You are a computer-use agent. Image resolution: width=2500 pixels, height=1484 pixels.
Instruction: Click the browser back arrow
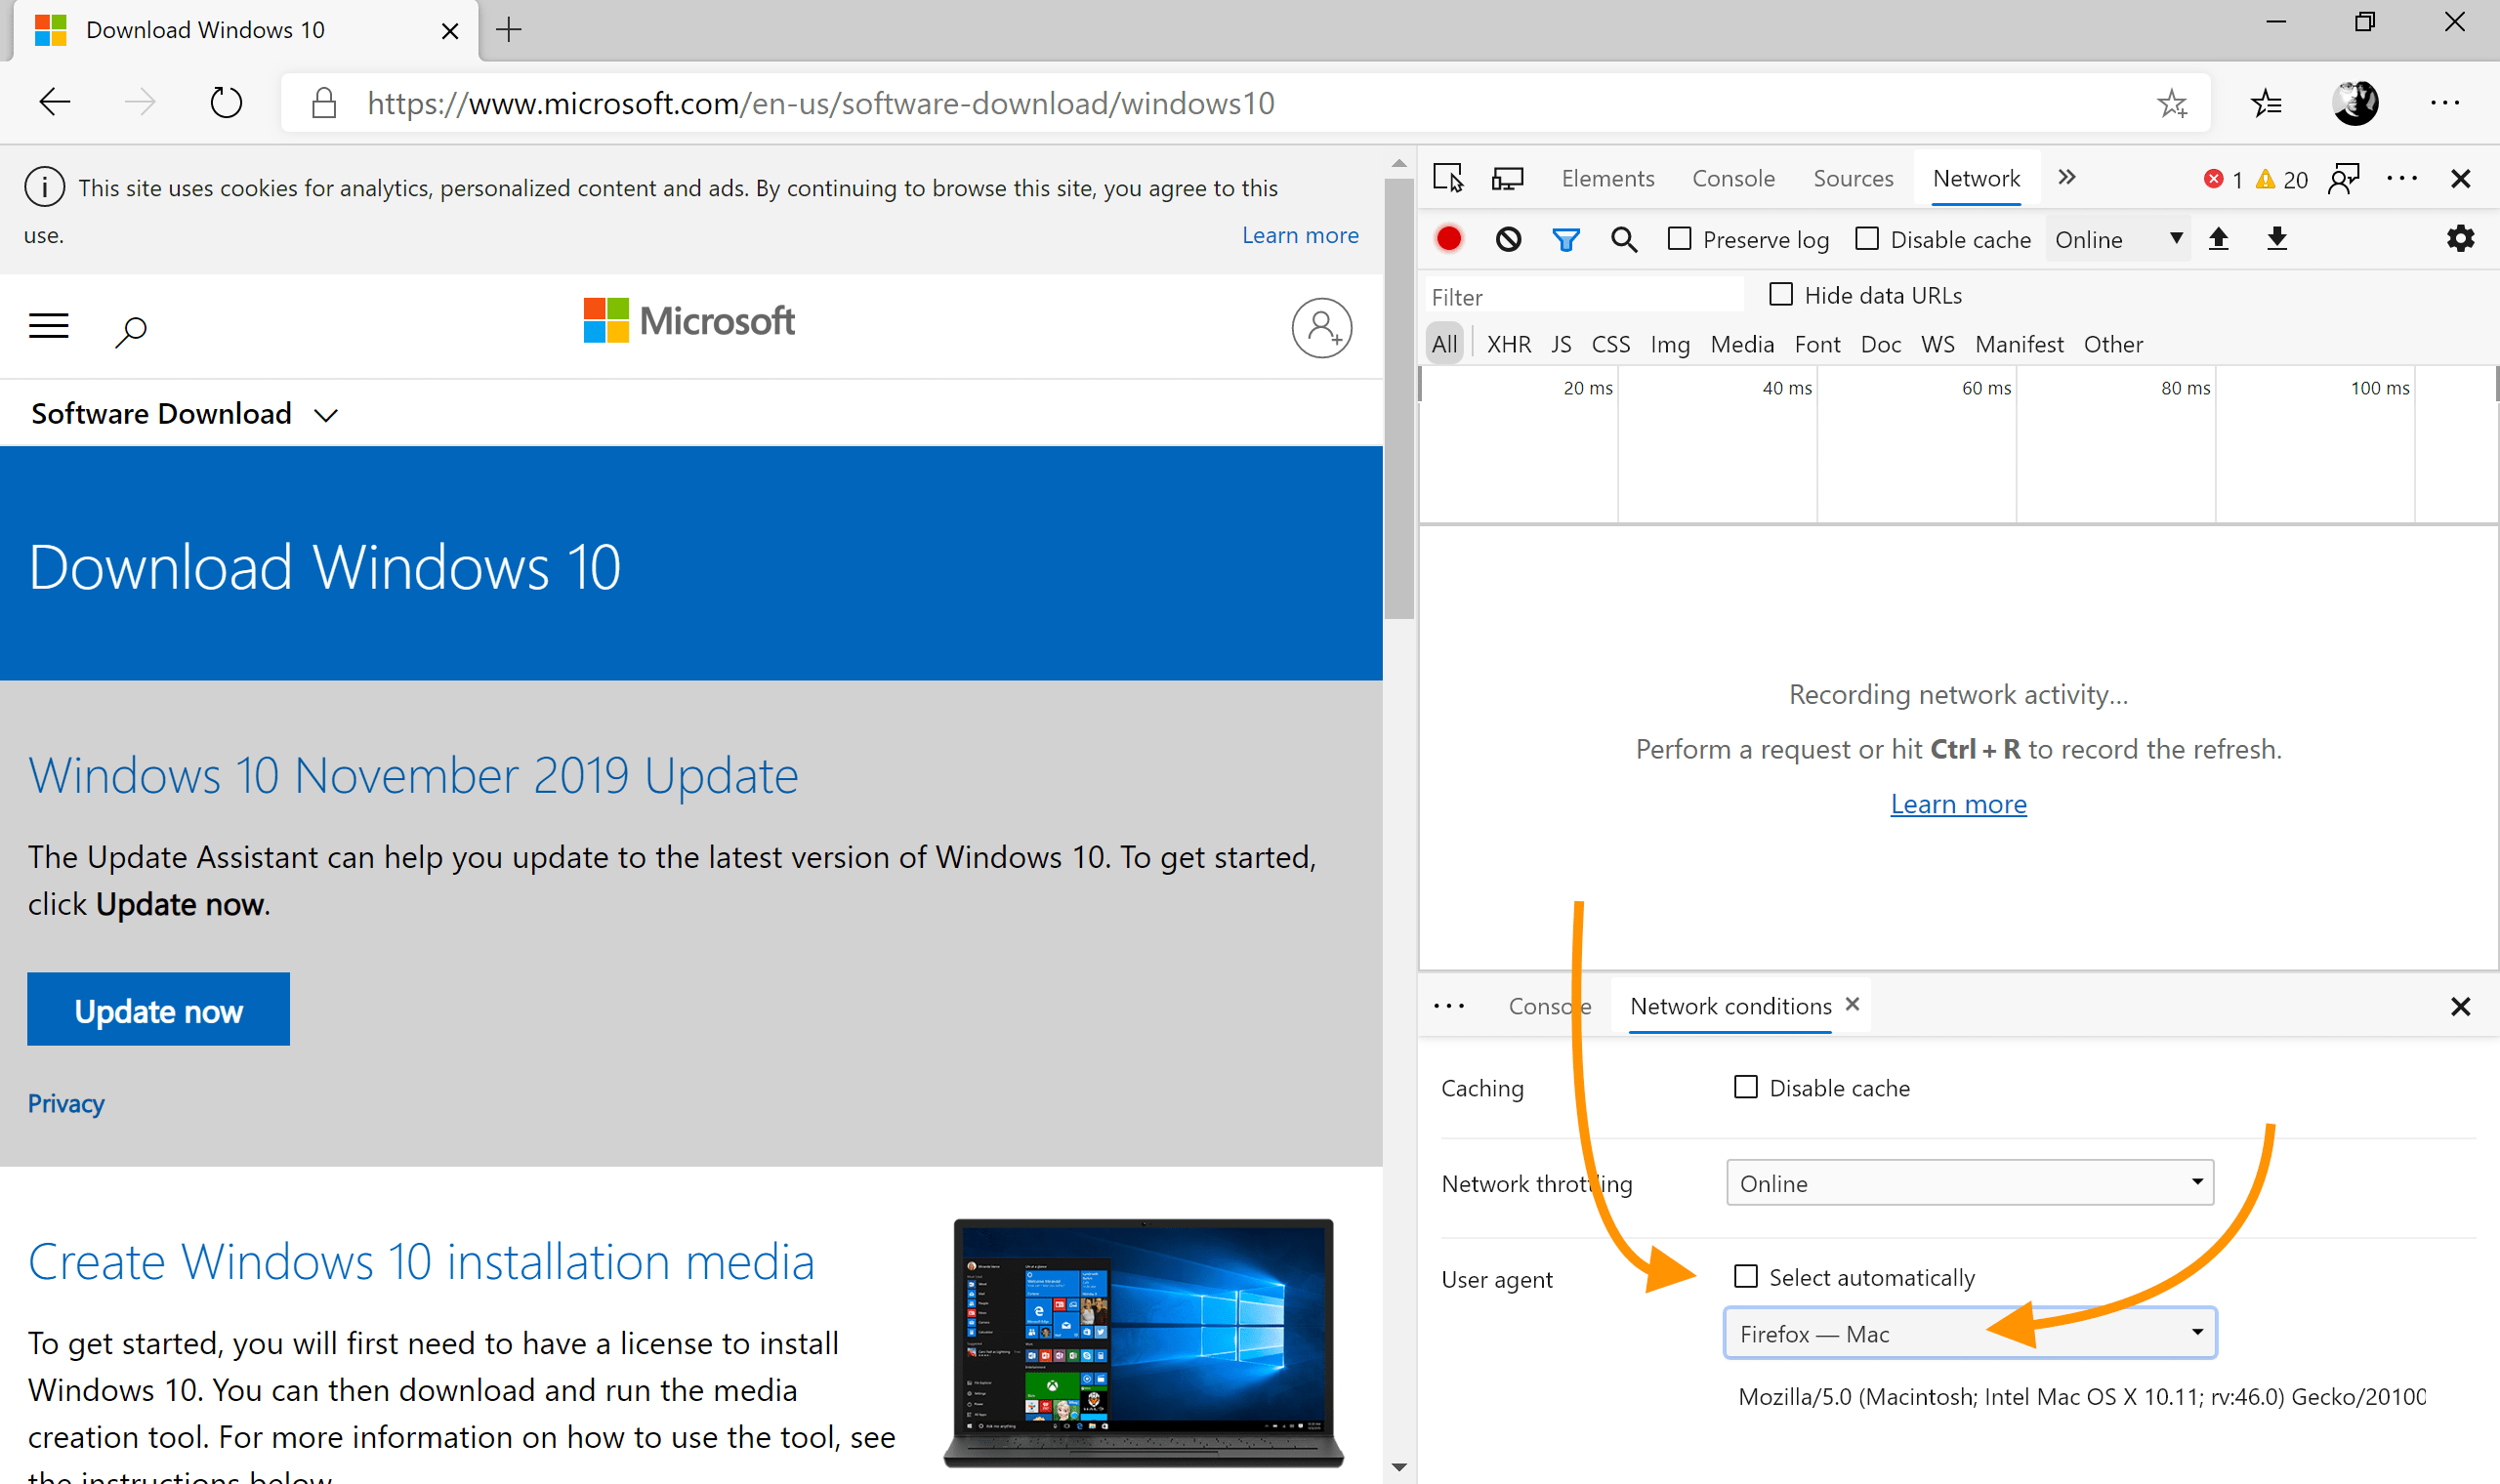point(55,102)
